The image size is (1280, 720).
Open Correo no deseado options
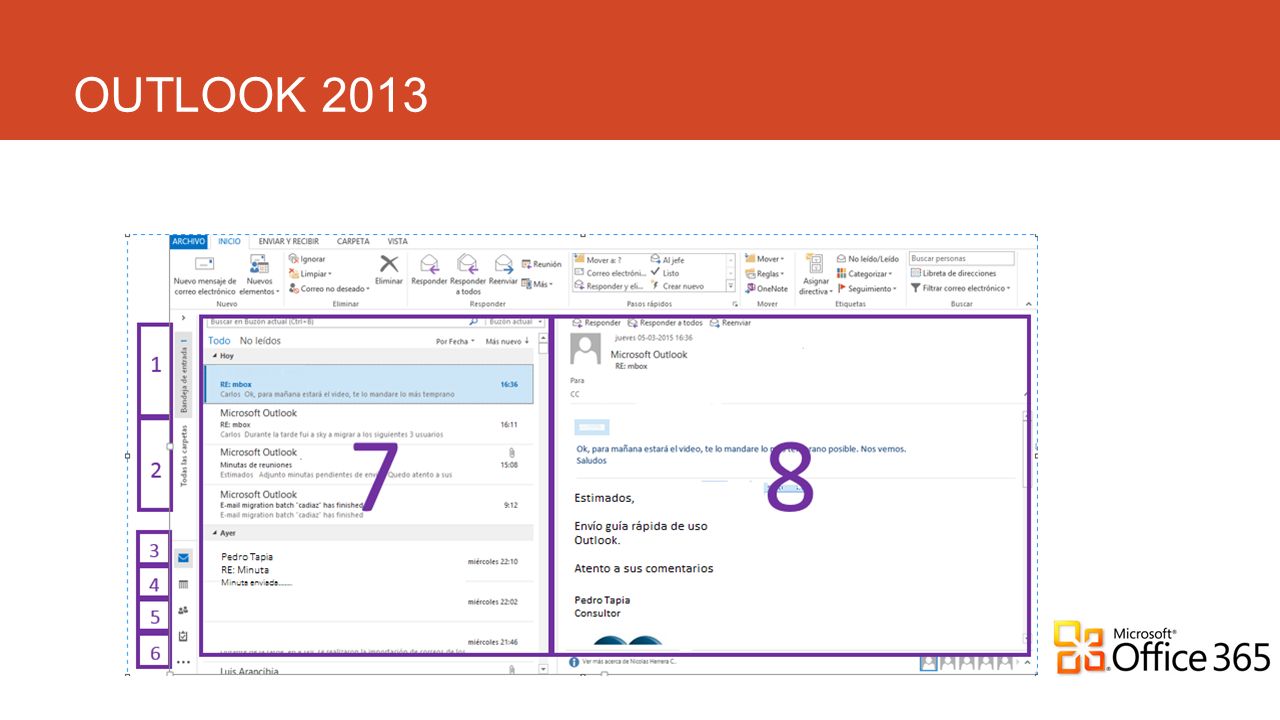point(329,288)
